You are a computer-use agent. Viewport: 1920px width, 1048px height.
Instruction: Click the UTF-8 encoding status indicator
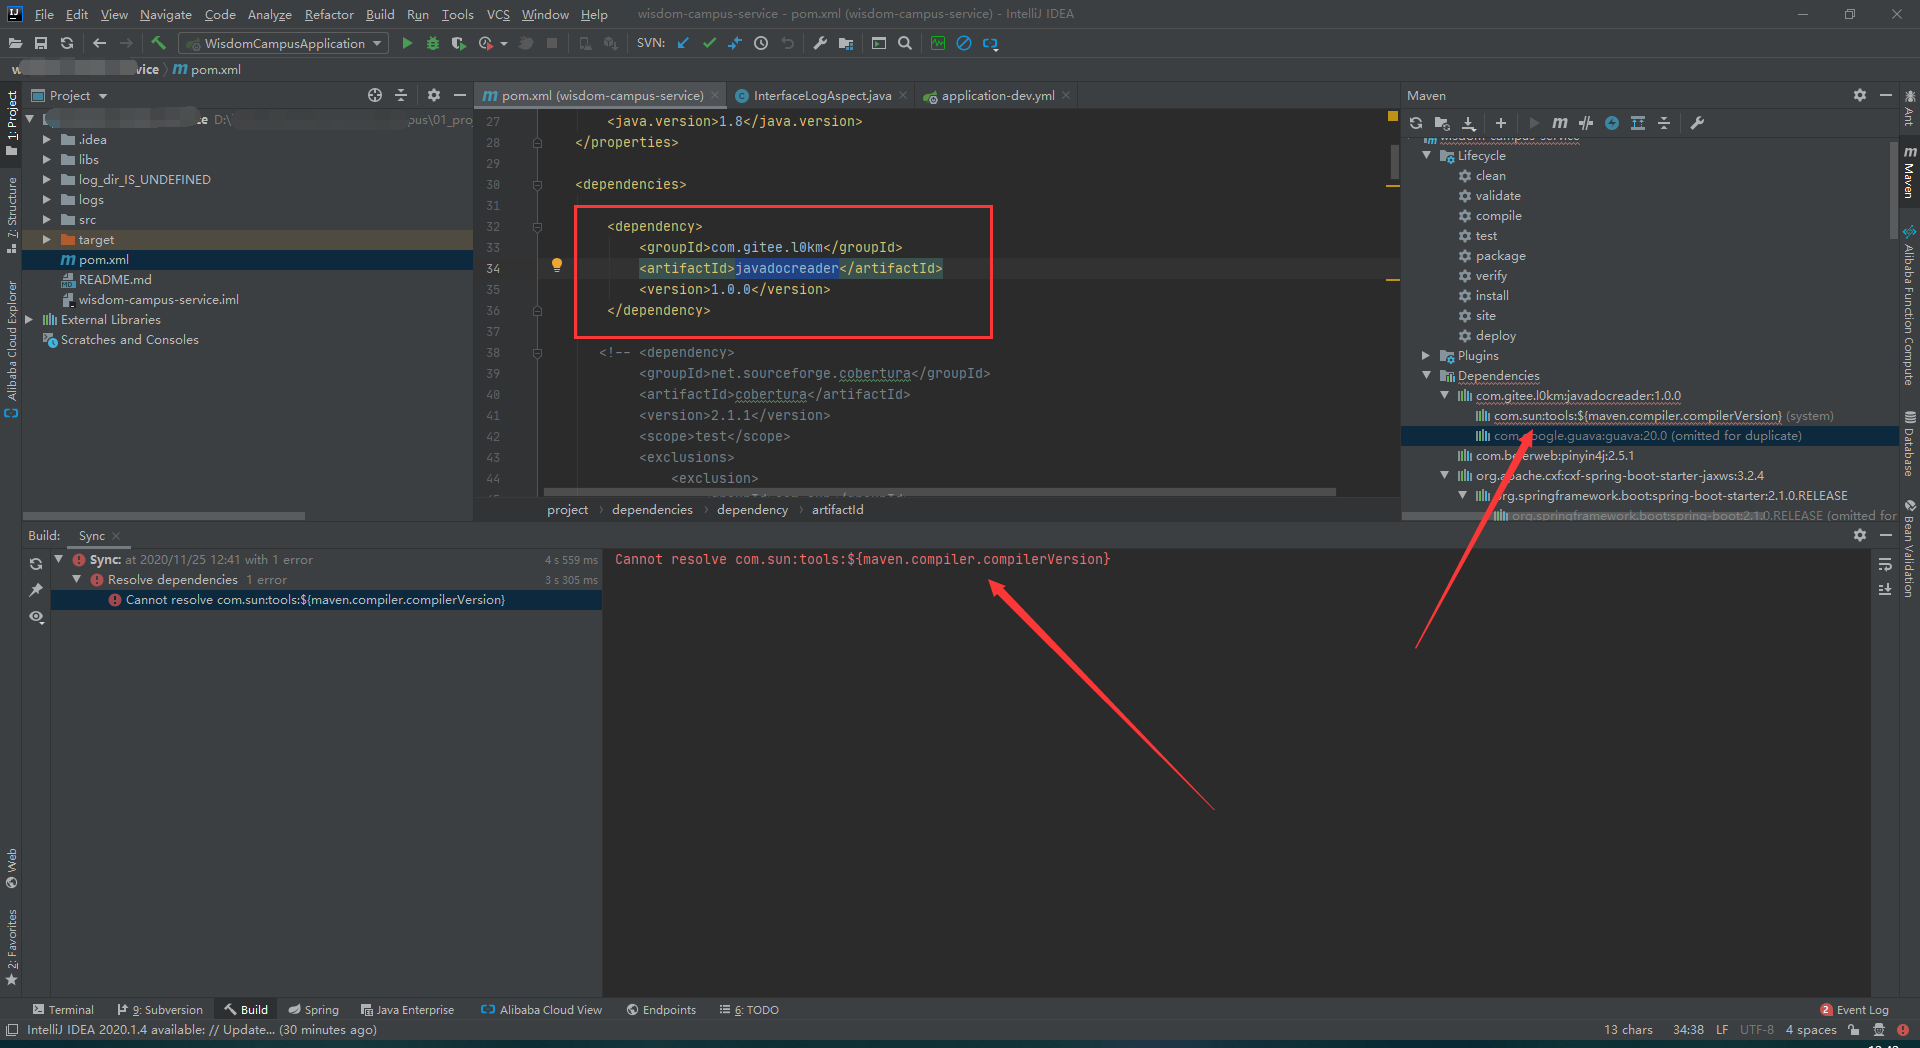tap(1756, 1029)
